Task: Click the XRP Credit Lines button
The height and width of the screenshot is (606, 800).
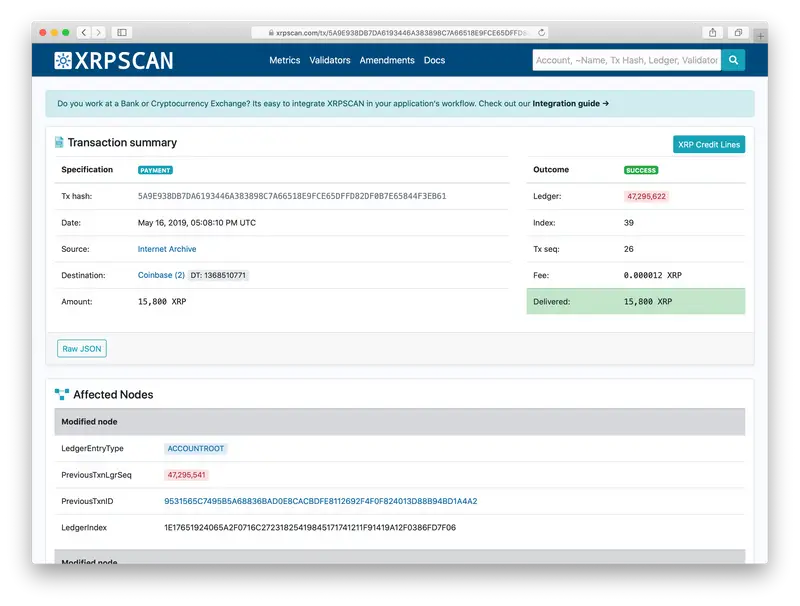Action: coord(708,144)
